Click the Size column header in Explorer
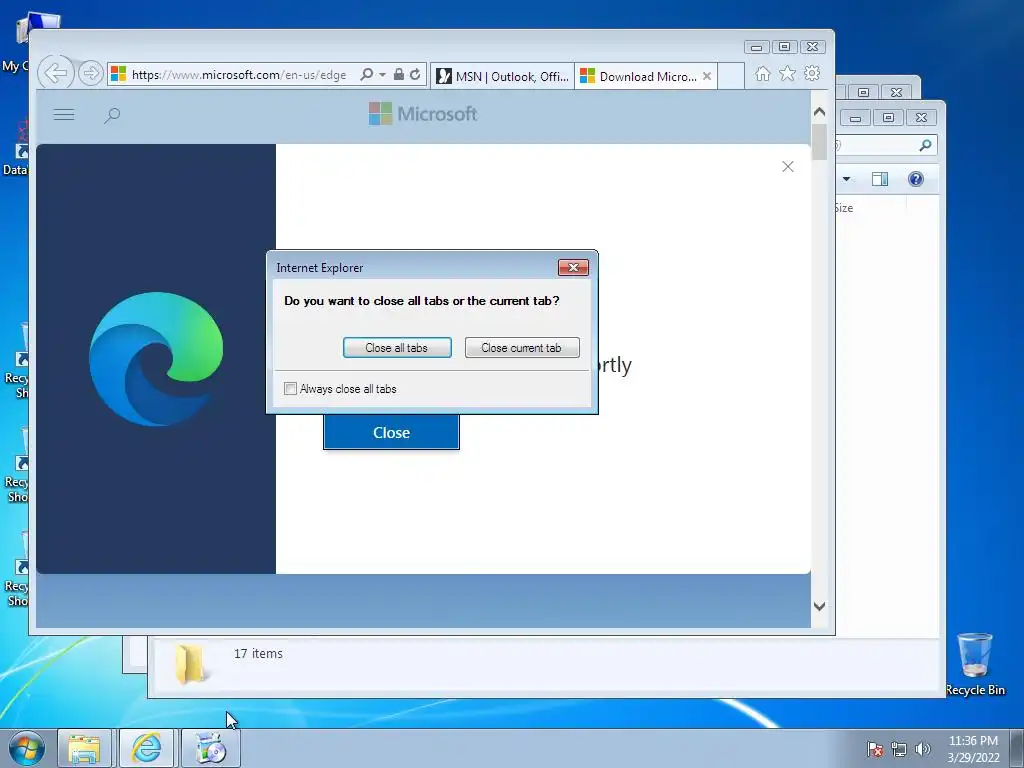Image resolution: width=1024 pixels, height=768 pixels. (871, 208)
